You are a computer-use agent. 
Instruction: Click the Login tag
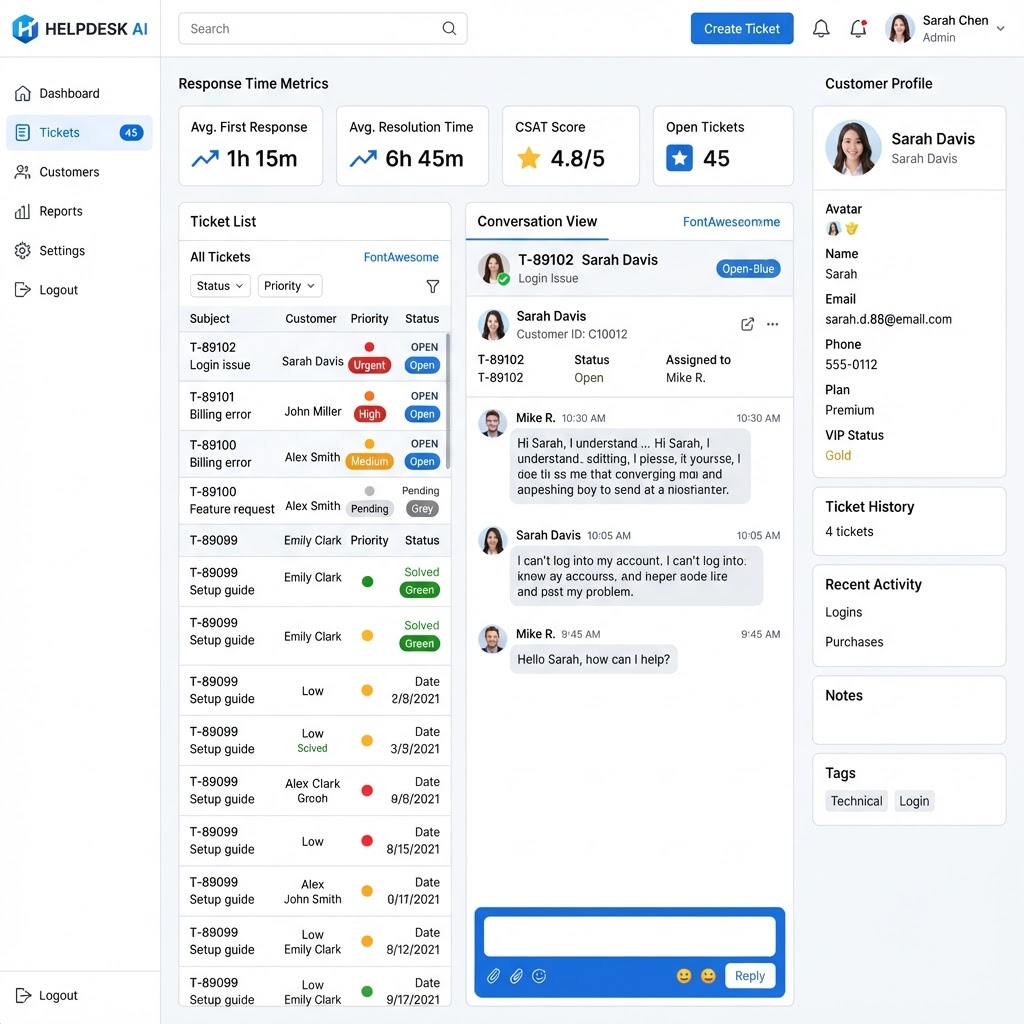pyautogui.click(x=914, y=801)
